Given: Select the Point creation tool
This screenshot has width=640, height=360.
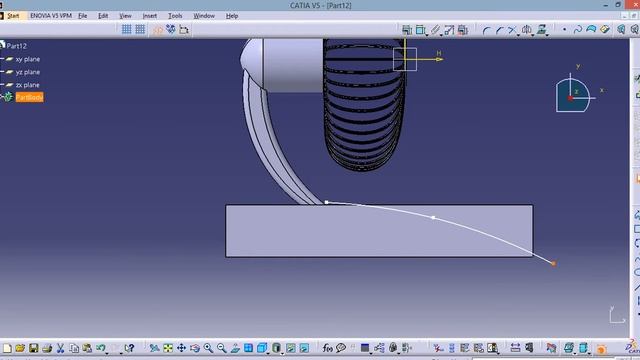Looking at the screenshot, I should coord(564,29).
